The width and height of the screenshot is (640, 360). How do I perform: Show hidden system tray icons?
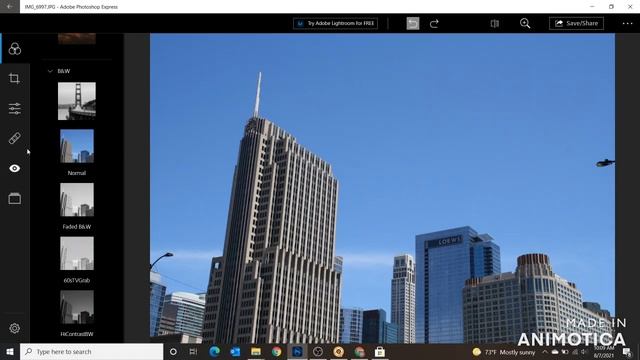pos(545,352)
